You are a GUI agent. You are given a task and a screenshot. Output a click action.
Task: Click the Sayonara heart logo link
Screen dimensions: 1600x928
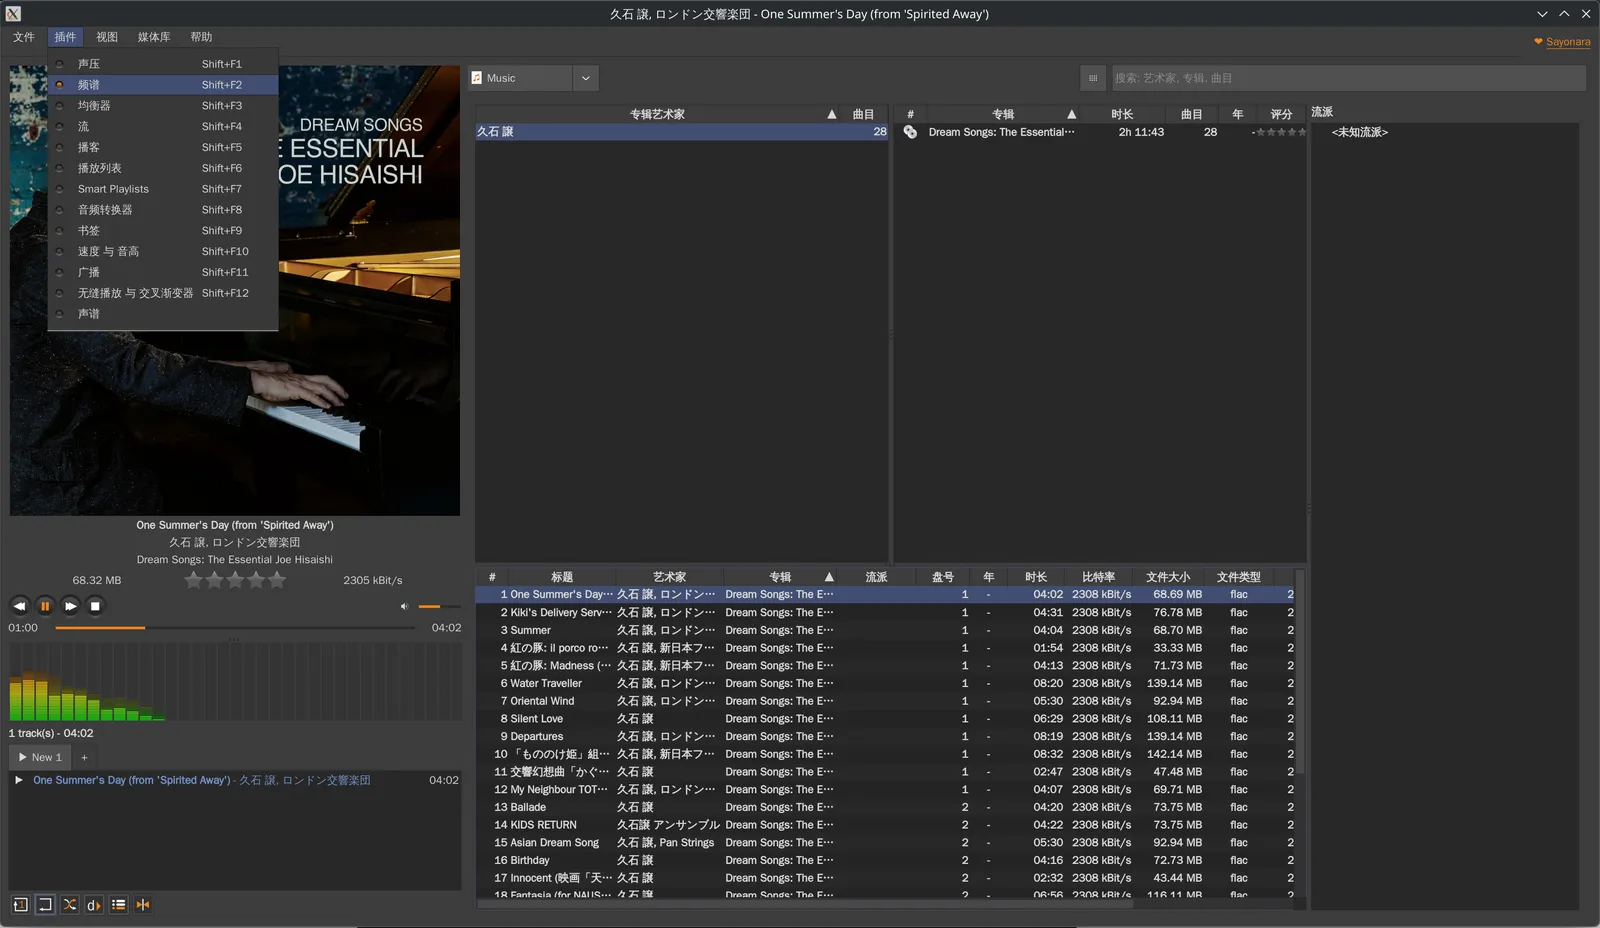[1562, 42]
